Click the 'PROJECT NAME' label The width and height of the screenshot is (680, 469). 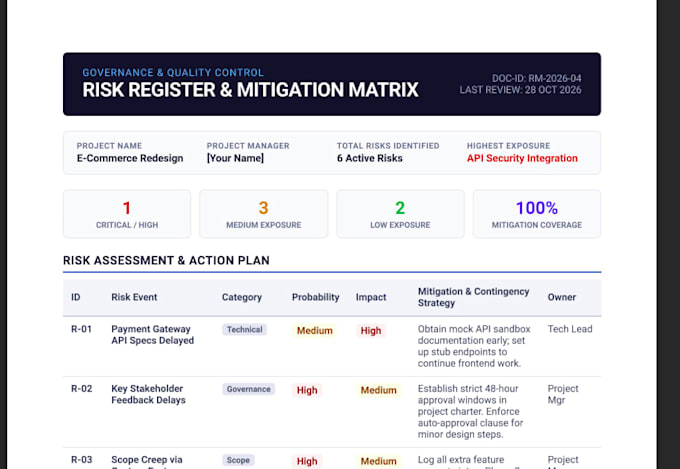click(x=109, y=146)
